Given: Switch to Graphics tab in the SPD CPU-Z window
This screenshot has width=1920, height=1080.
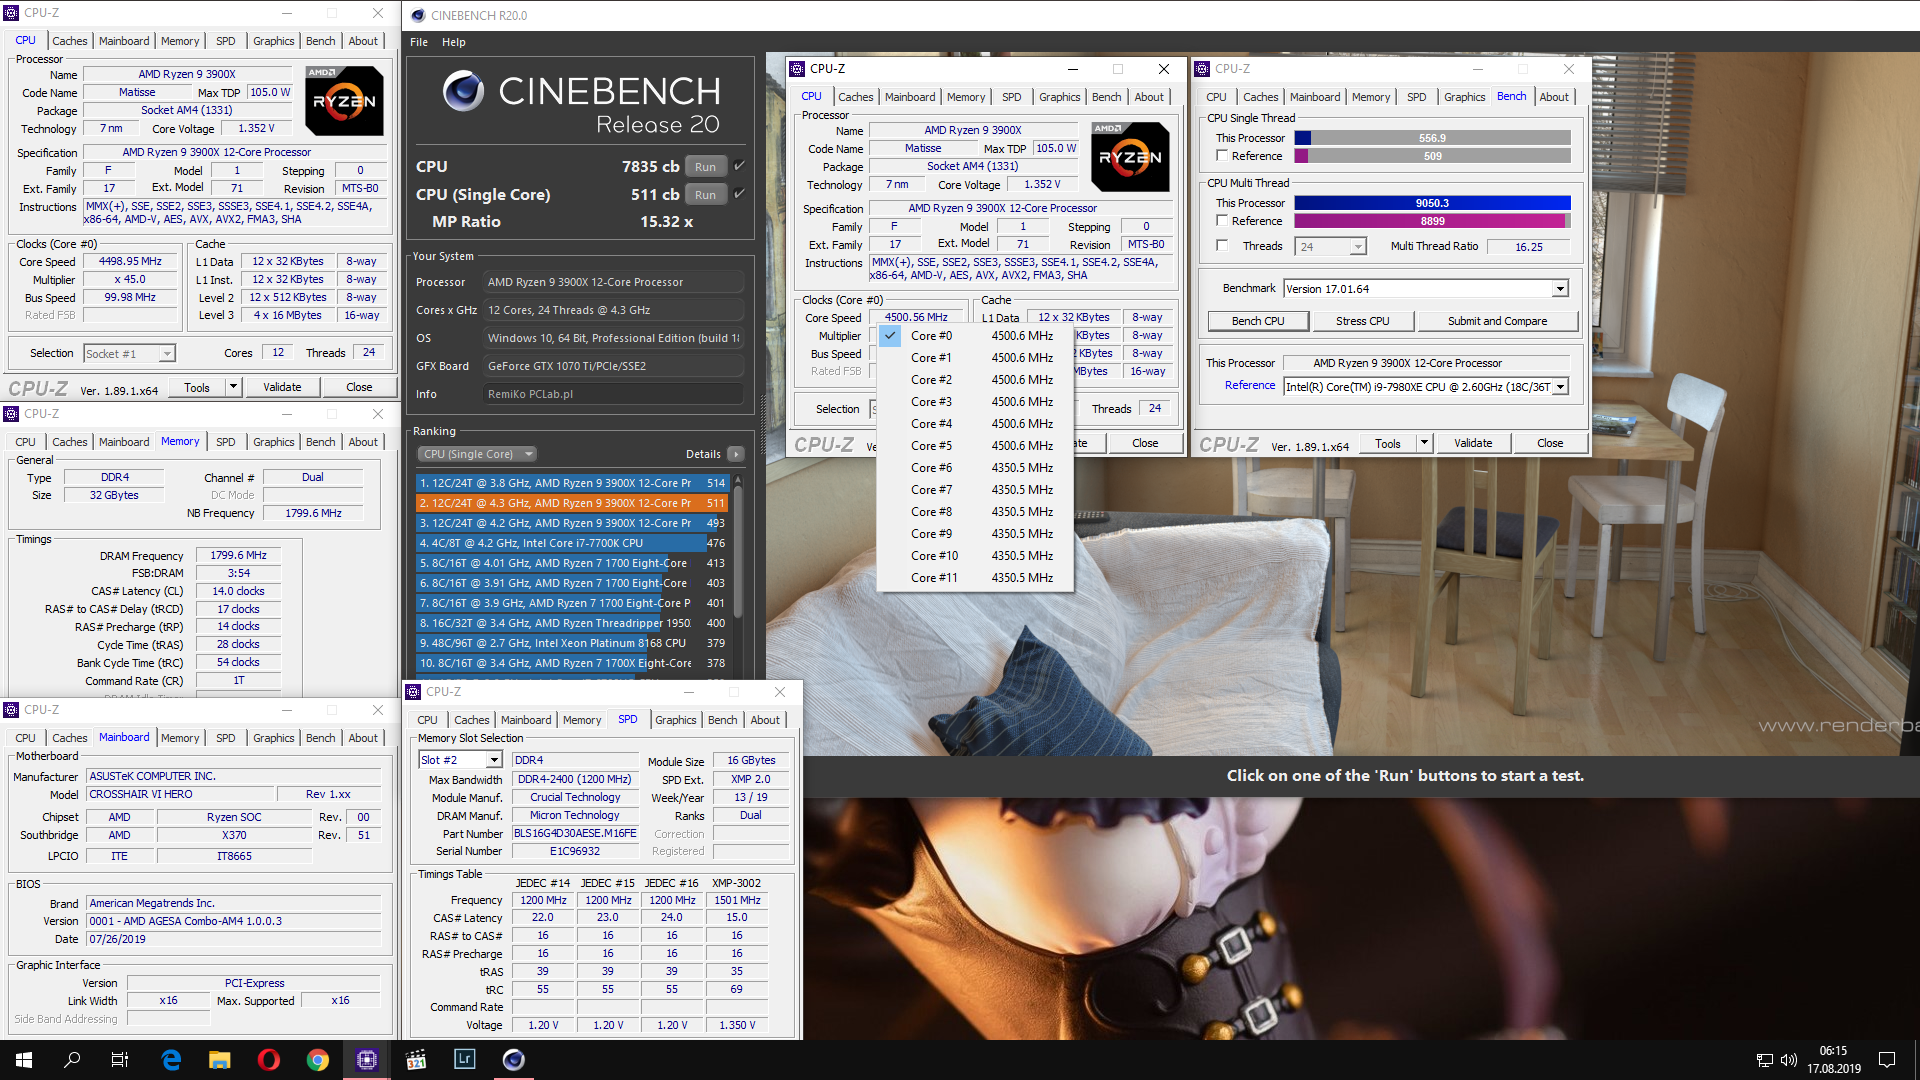Looking at the screenshot, I should pyautogui.click(x=676, y=720).
